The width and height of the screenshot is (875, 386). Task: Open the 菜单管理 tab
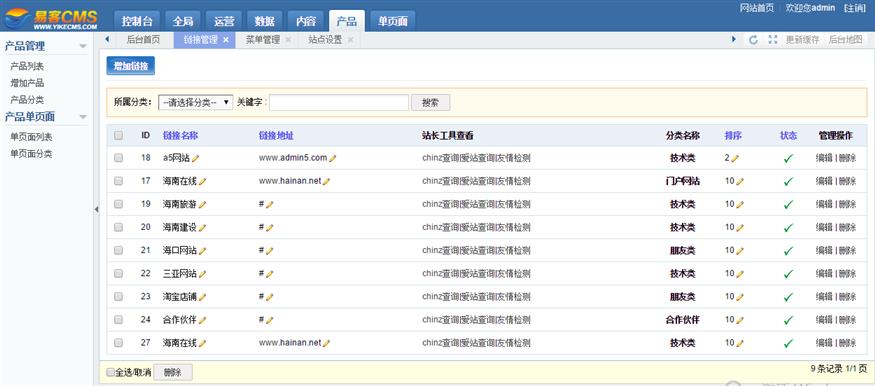[263, 40]
